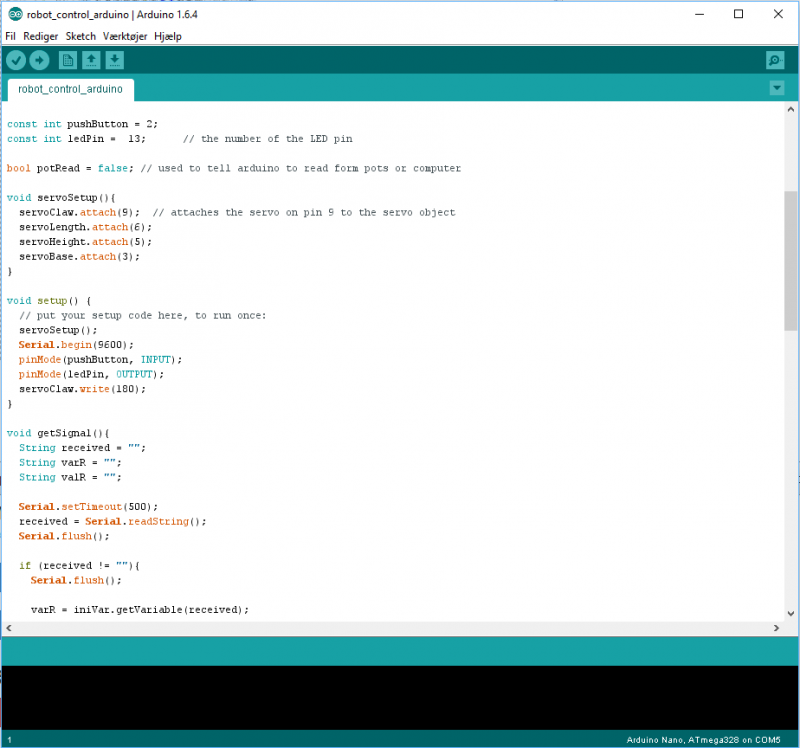Create a new sketch with the New icon
Screen dimensions: 800x748
pos(67,60)
